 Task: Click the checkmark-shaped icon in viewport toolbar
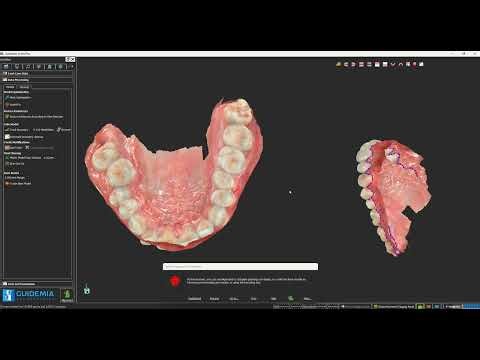pyautogui.click(x=393, y=64)
